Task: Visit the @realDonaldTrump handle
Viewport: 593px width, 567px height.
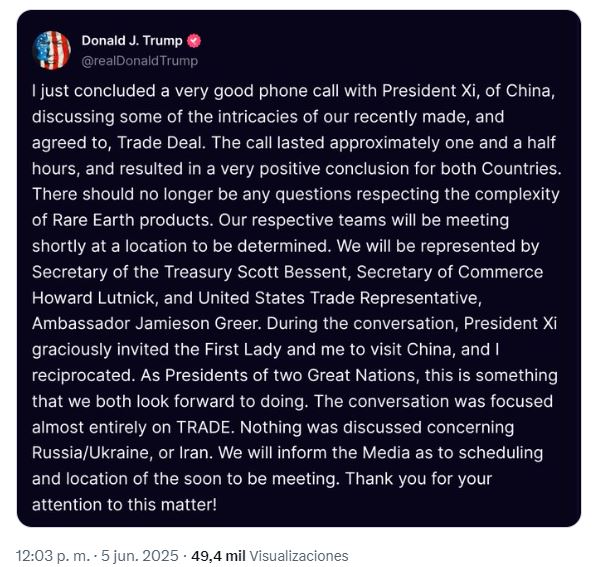Action: [x=140, y=61]
